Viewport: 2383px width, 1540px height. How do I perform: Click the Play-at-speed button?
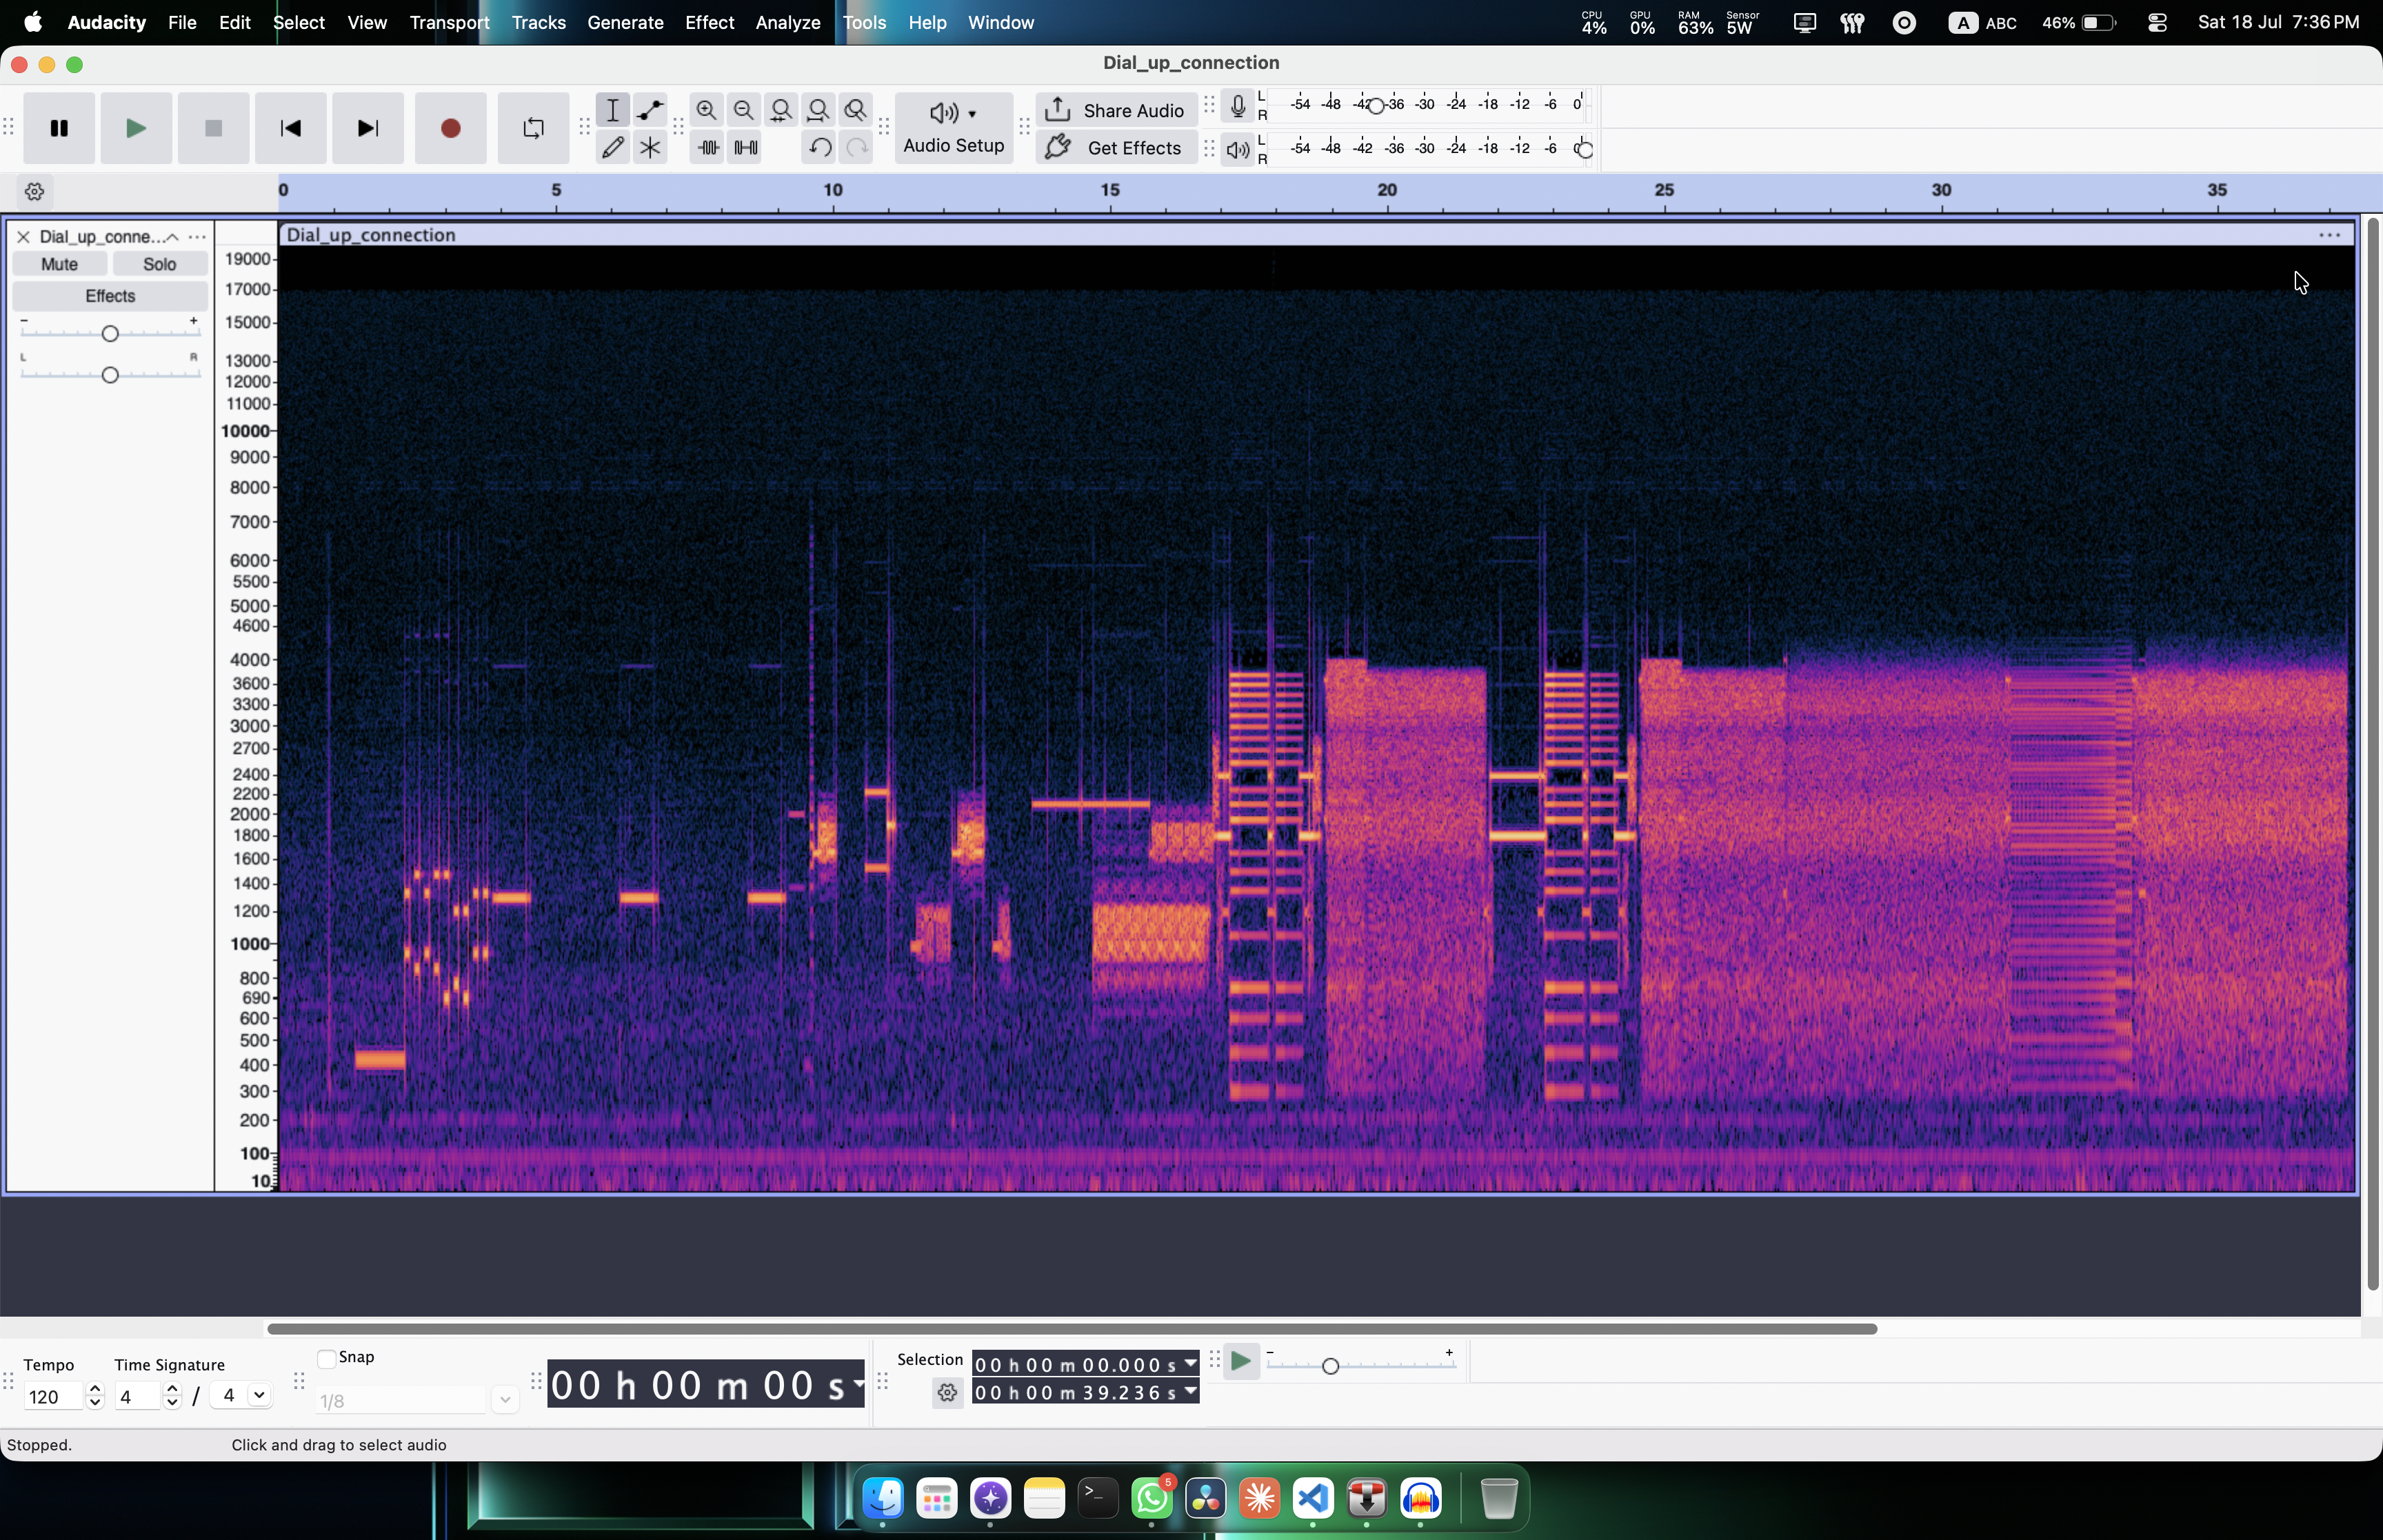1241,1362
